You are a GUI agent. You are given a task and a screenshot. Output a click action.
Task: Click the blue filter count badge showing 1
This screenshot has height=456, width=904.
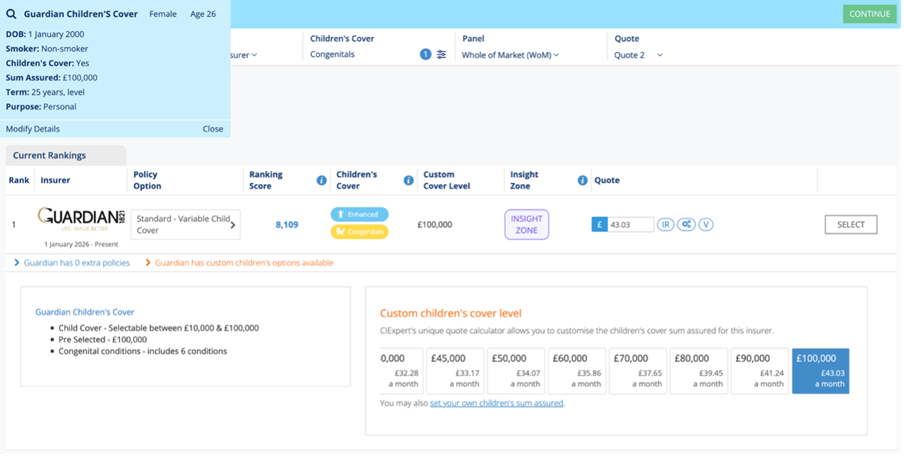425,55
